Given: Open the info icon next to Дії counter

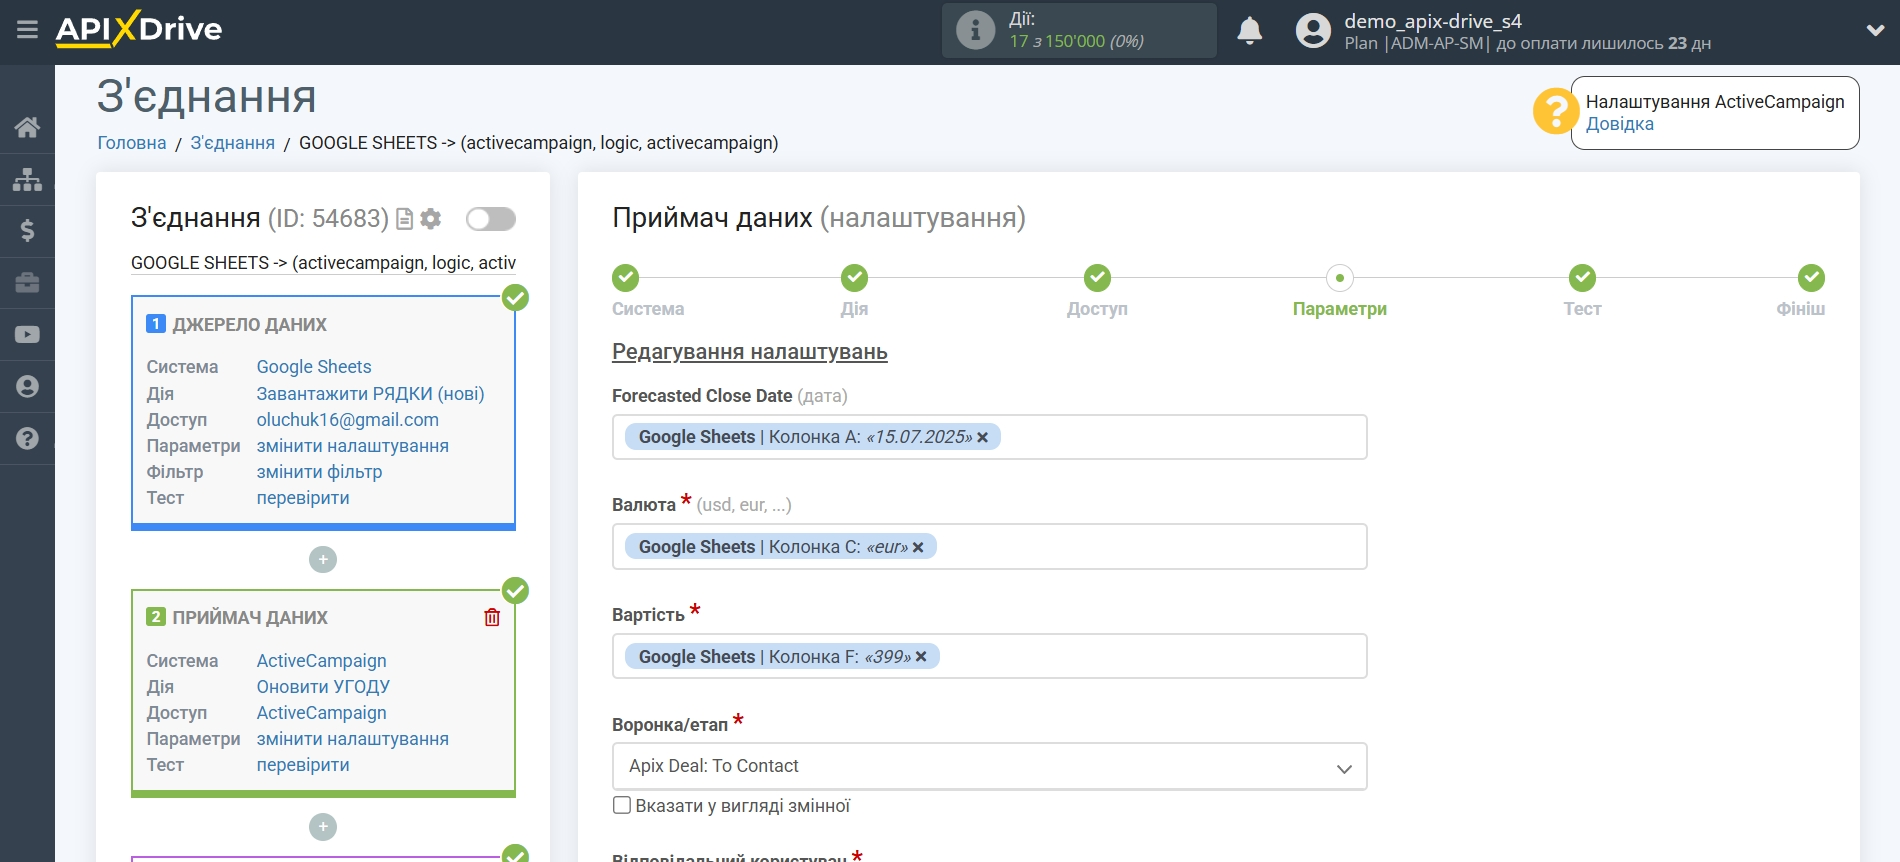Looking at the screenshot, I should click(x=975, y=30).
